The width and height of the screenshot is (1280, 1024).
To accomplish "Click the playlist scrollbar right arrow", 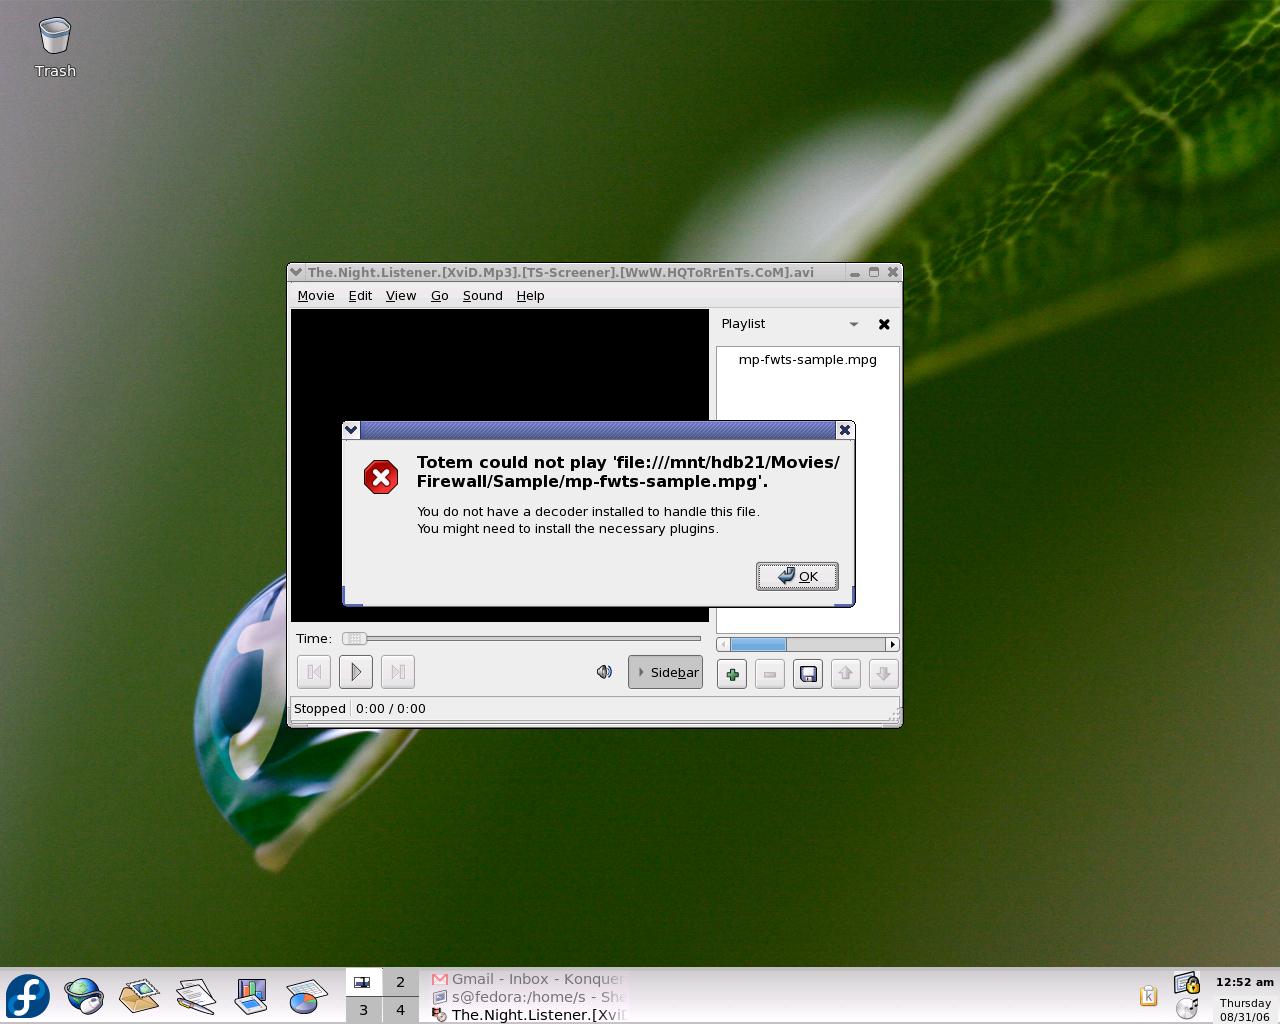I will click(892, 644).
